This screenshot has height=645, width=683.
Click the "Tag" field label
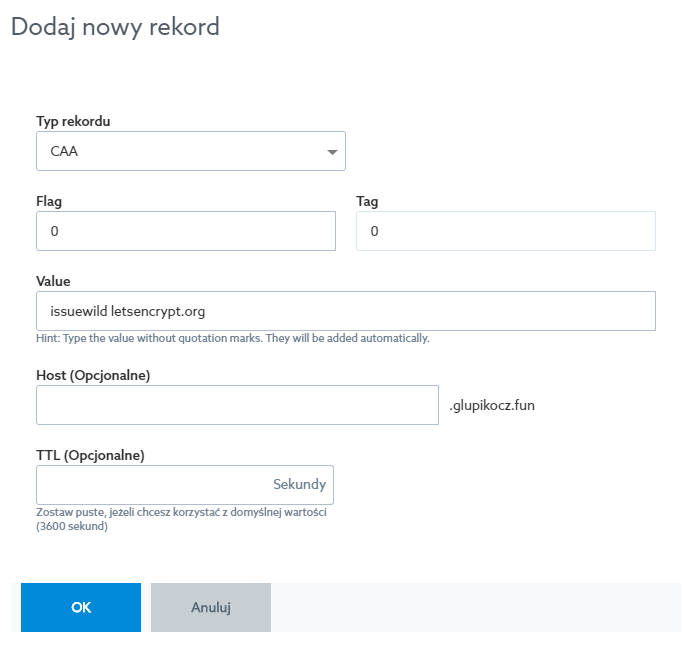pos(367,201)
